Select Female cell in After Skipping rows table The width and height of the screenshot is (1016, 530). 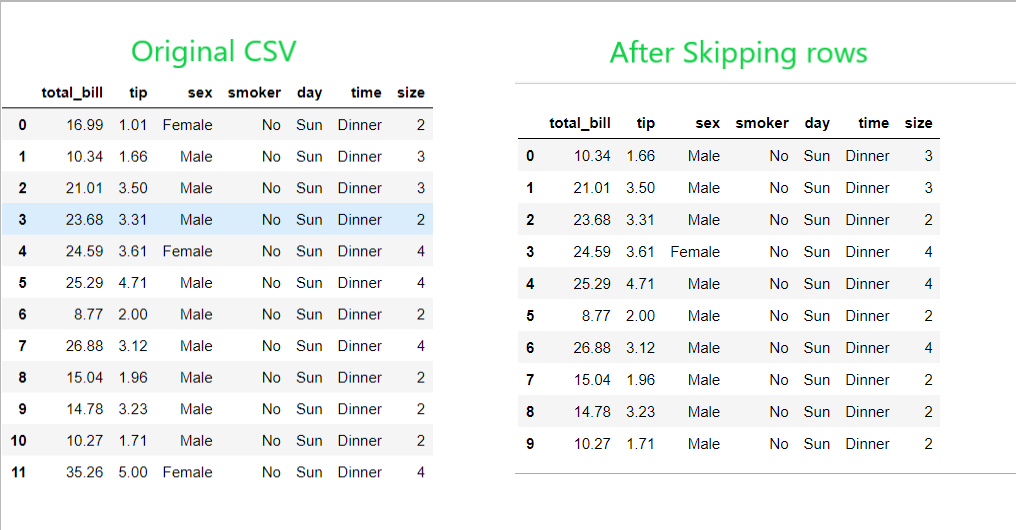click(x=695, y=252)
